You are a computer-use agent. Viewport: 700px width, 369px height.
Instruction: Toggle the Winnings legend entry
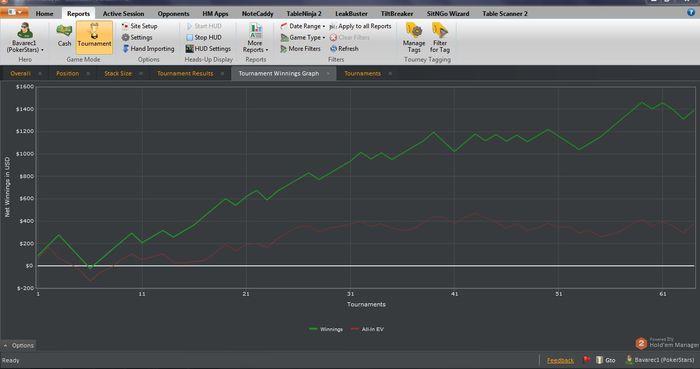[326, 329]
